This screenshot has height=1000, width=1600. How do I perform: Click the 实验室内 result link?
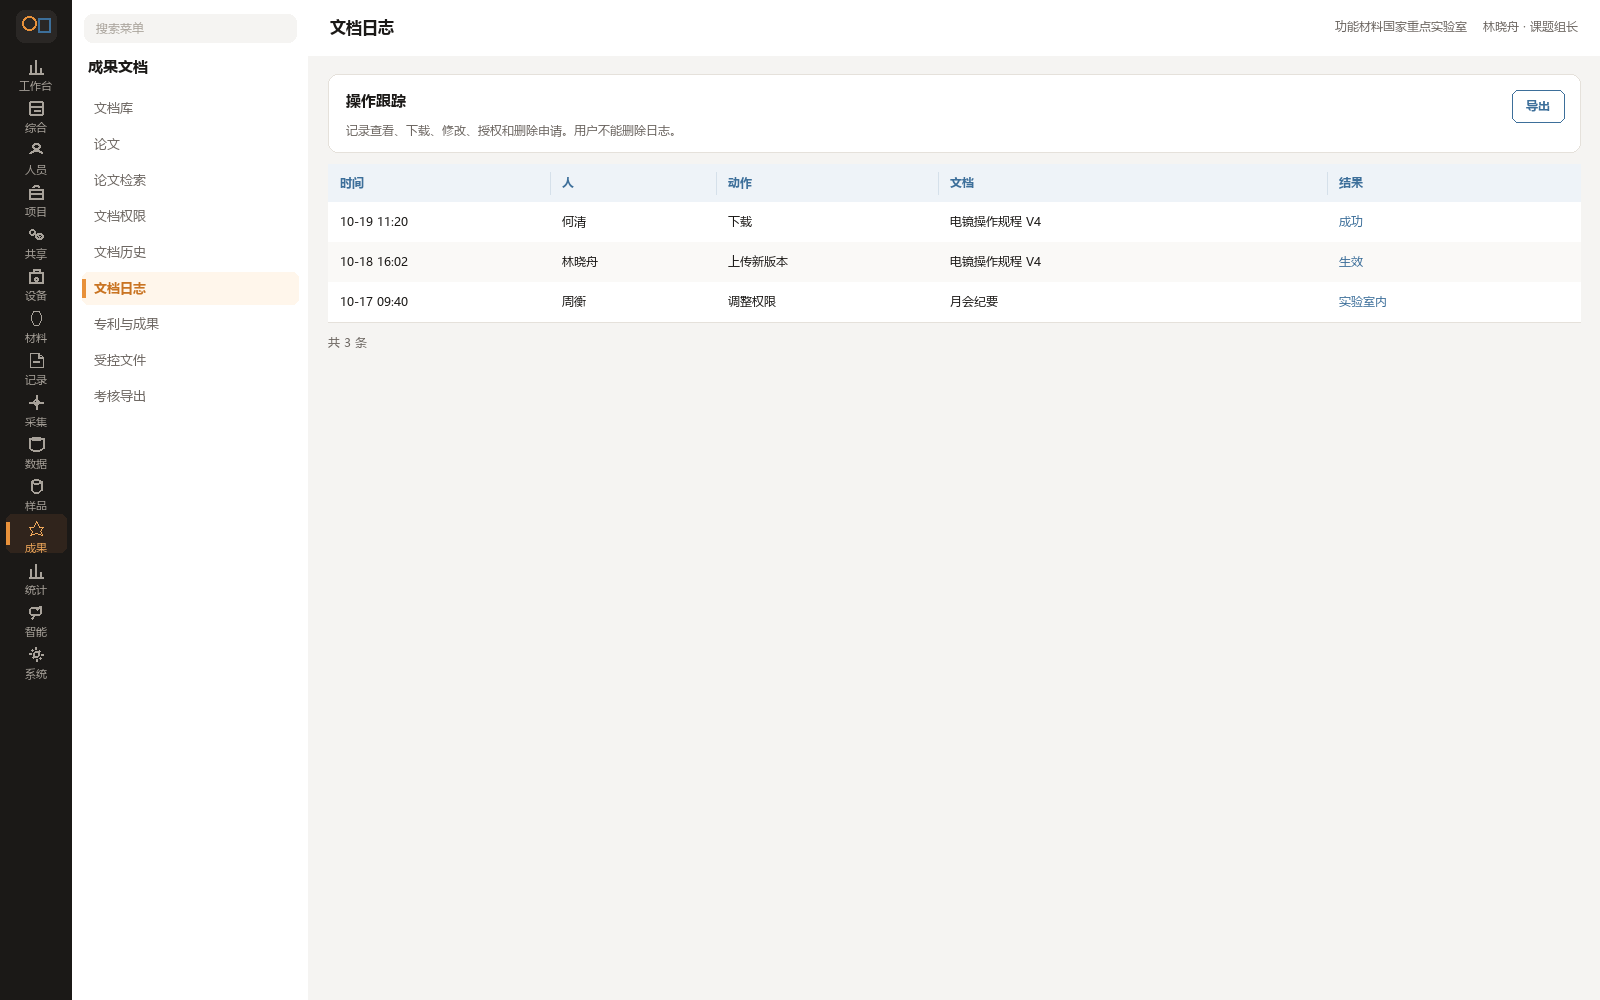pos(1362,302)
